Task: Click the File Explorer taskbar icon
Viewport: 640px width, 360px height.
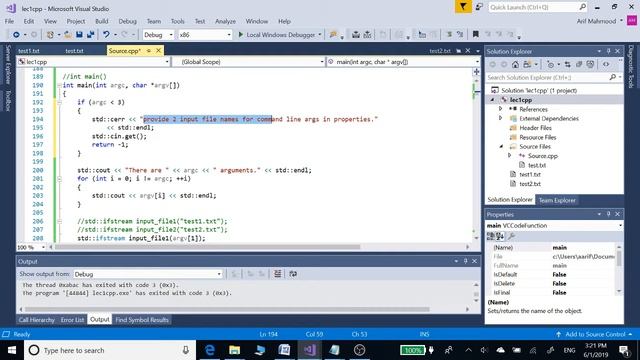Action: click(x=234, y=350)
